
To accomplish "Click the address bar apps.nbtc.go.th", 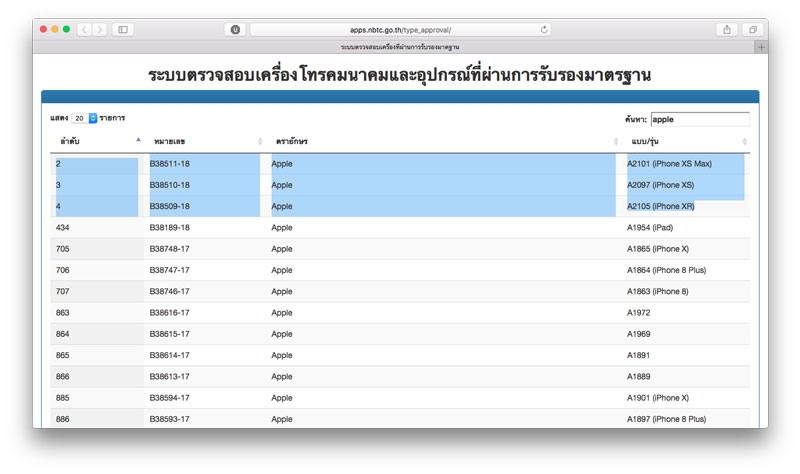I will 400,30.
